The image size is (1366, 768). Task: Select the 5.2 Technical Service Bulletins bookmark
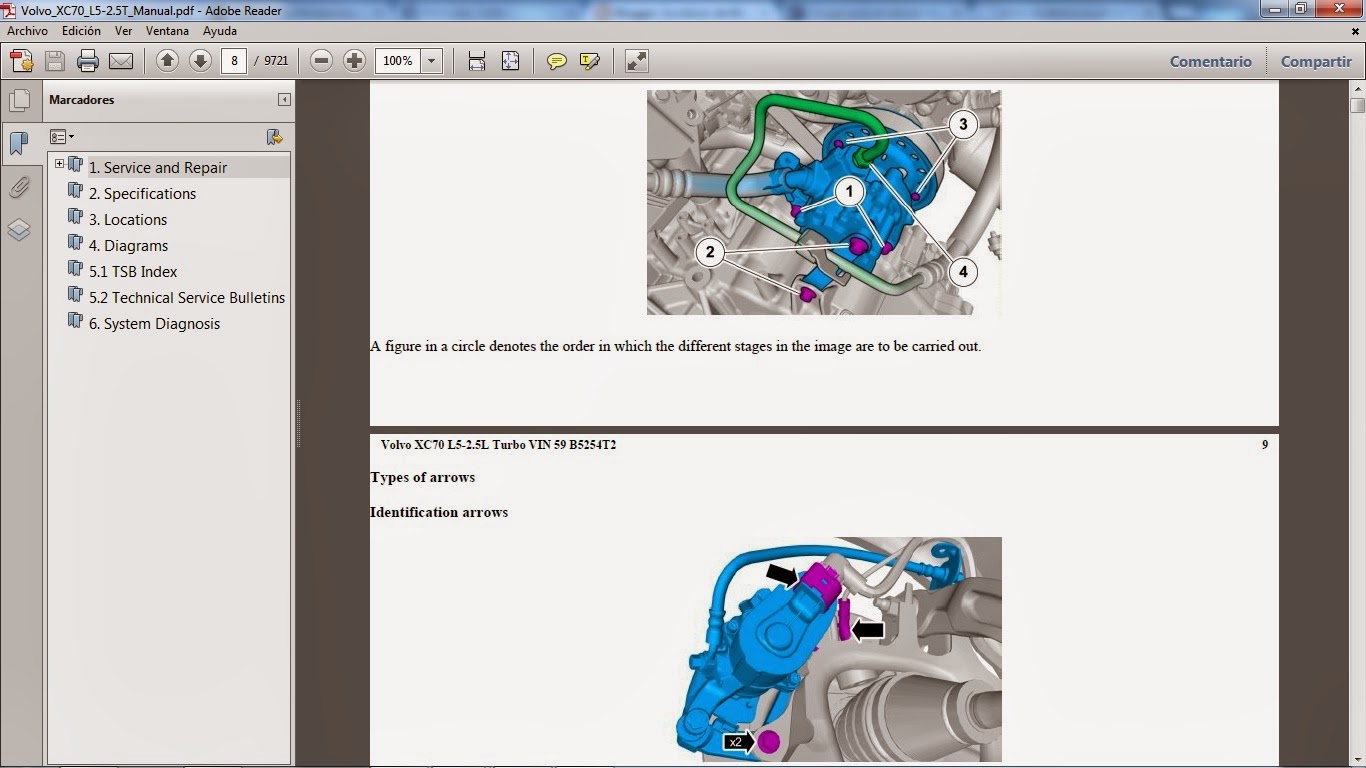(187, 297)
